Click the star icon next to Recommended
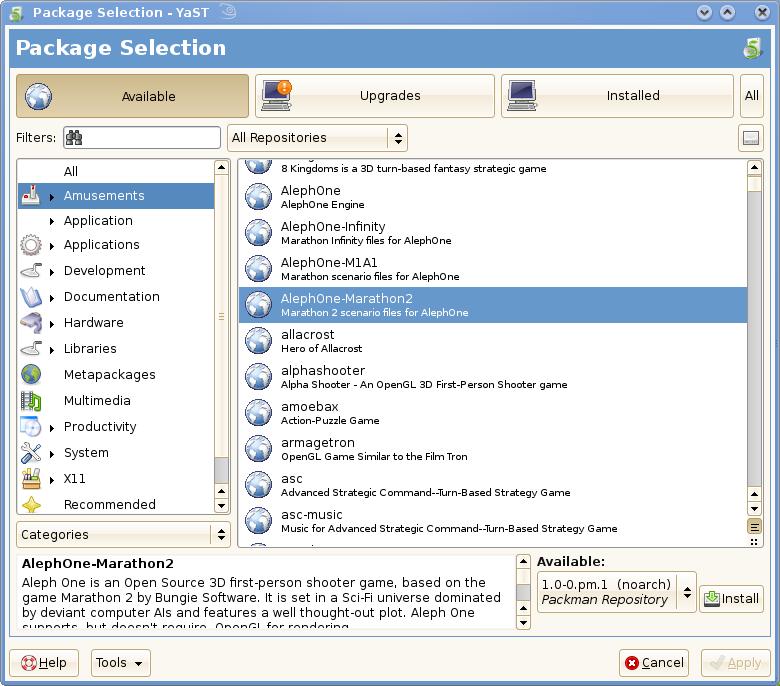Screen dimensions: 780x686 pyautogui.click(x=31, y=505)
